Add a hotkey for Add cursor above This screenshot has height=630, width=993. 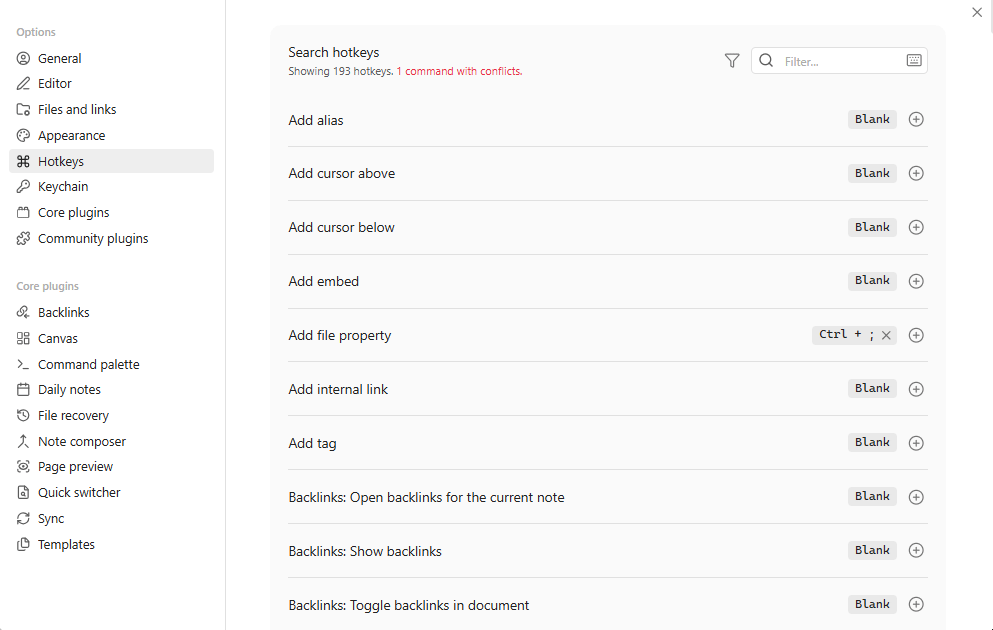(916, 174)
